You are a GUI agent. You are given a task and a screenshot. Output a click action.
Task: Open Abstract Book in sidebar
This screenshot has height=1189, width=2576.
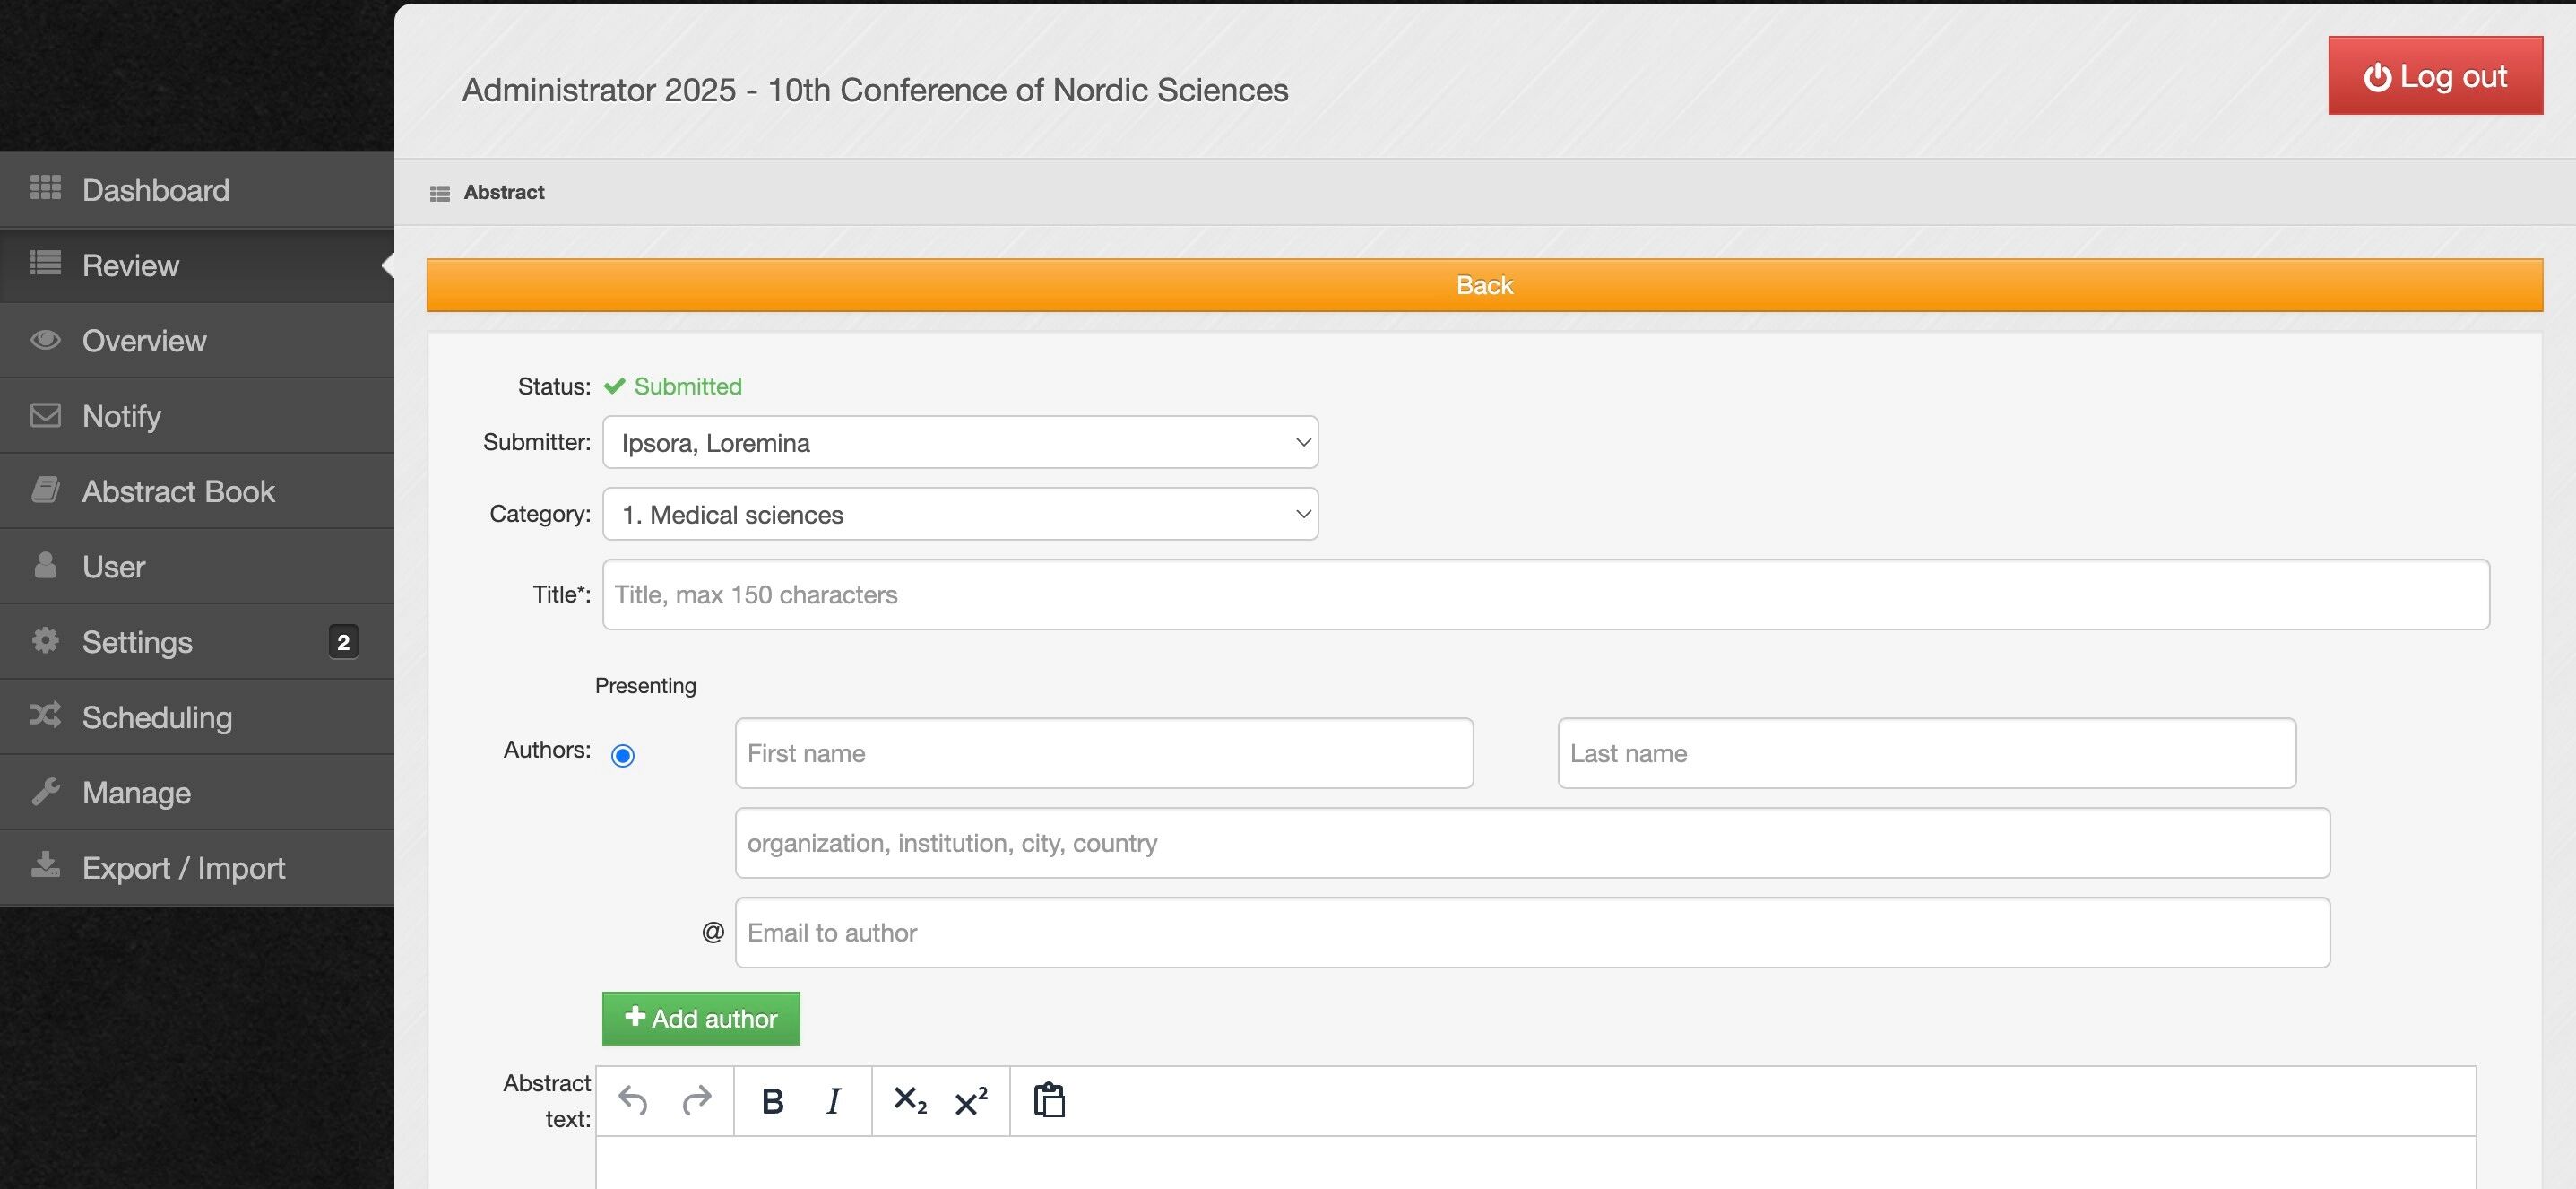pyautogui.click(x=178, y=491)
